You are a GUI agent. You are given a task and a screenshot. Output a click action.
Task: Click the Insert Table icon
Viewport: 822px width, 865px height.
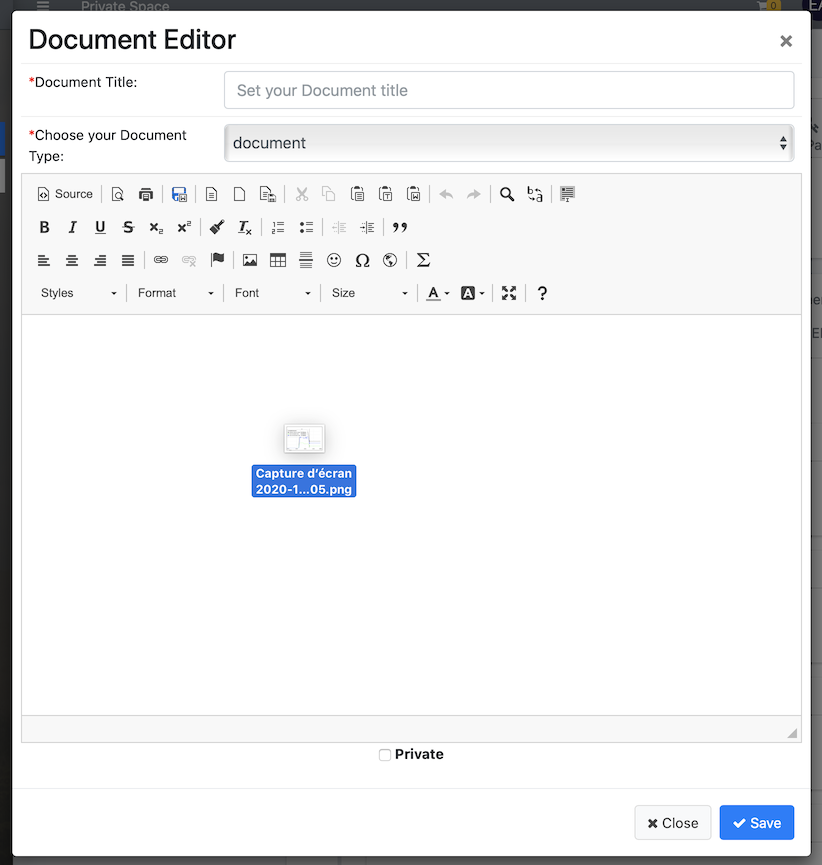click(278, 260)
